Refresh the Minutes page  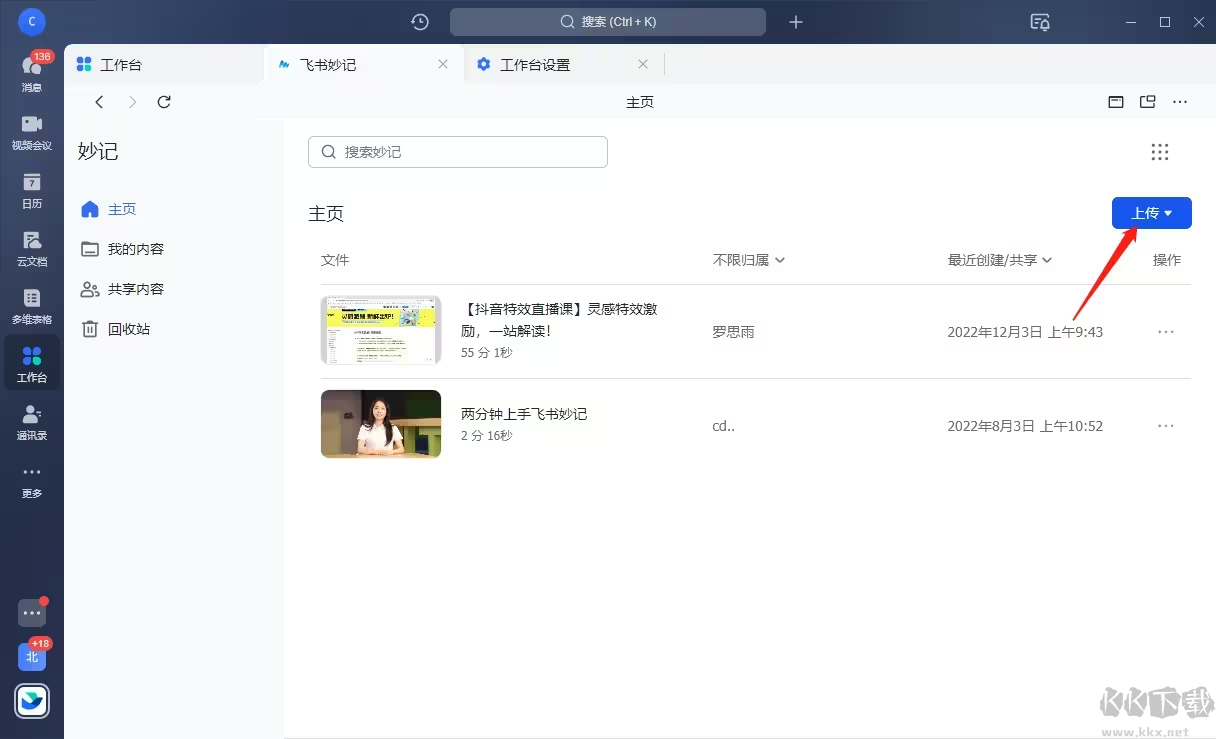coord(165,102)
